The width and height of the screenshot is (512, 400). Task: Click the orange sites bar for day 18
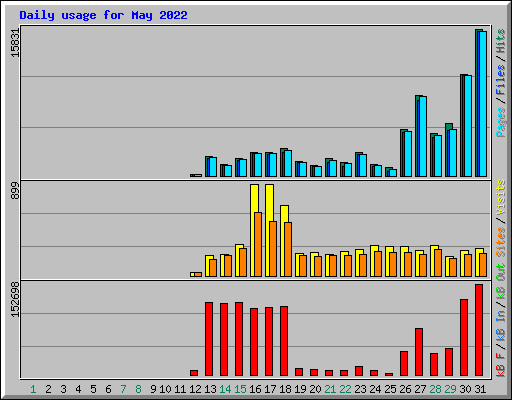click(288, 249)
